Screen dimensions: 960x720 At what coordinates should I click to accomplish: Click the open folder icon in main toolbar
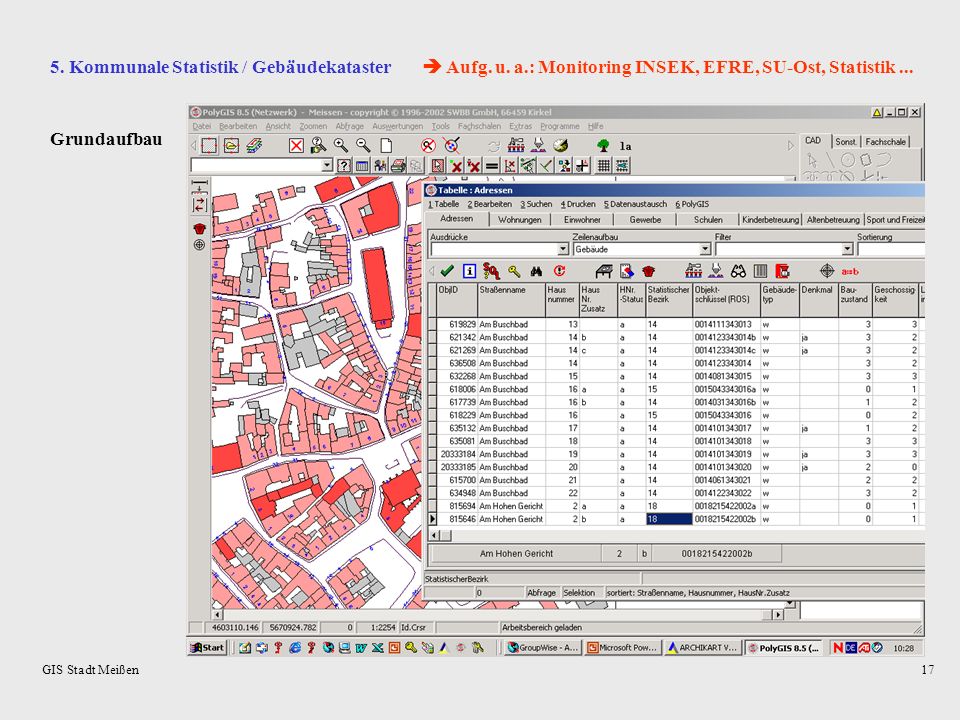click(x=231, y=146)
